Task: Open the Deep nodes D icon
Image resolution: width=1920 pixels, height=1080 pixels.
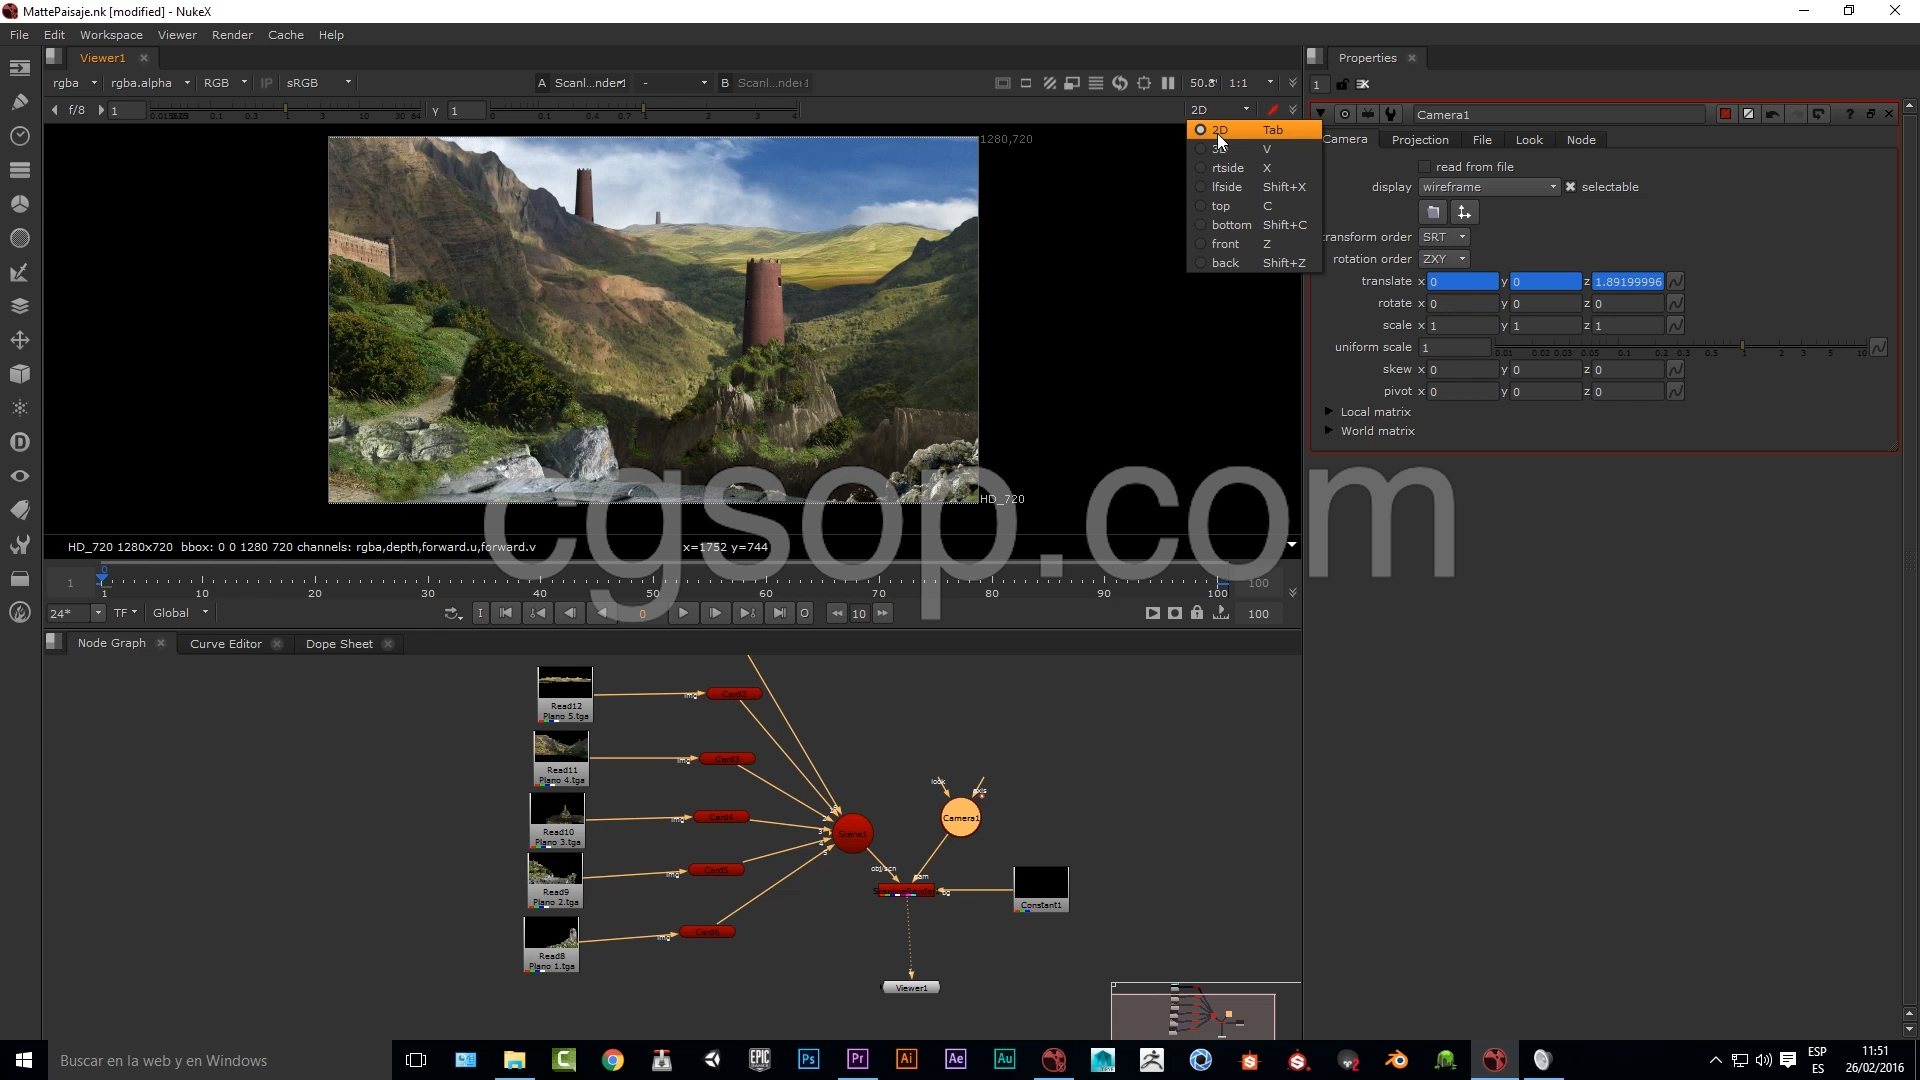Action: [x=19, y=442]
